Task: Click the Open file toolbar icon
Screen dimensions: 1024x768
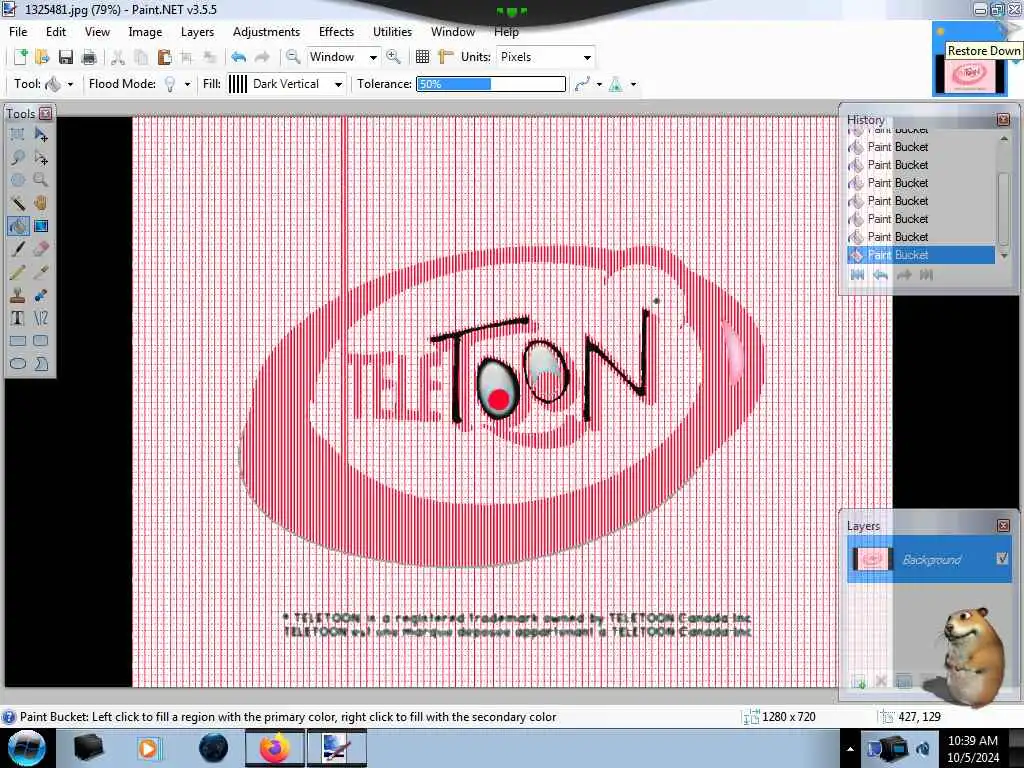Action: tap(42, 57)
